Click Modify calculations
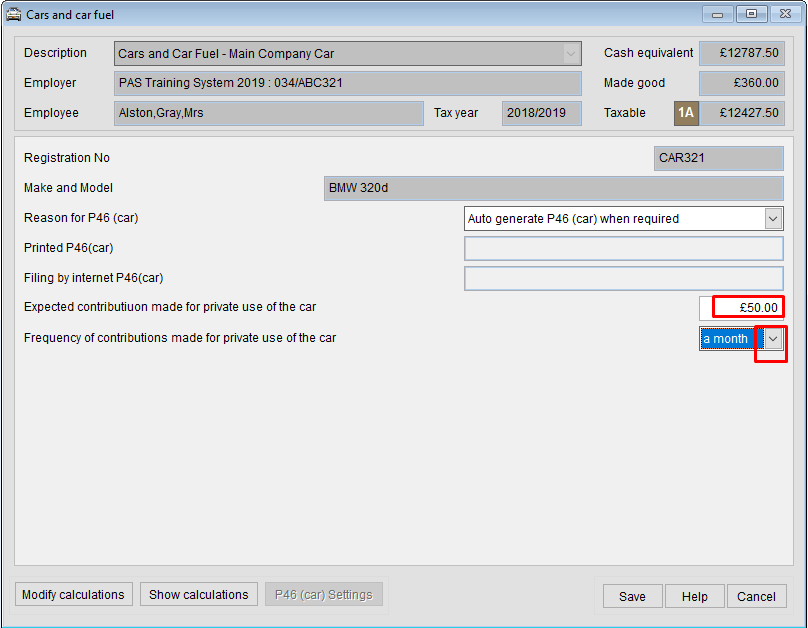Screen dimensions: 808x628 point(73,593)
